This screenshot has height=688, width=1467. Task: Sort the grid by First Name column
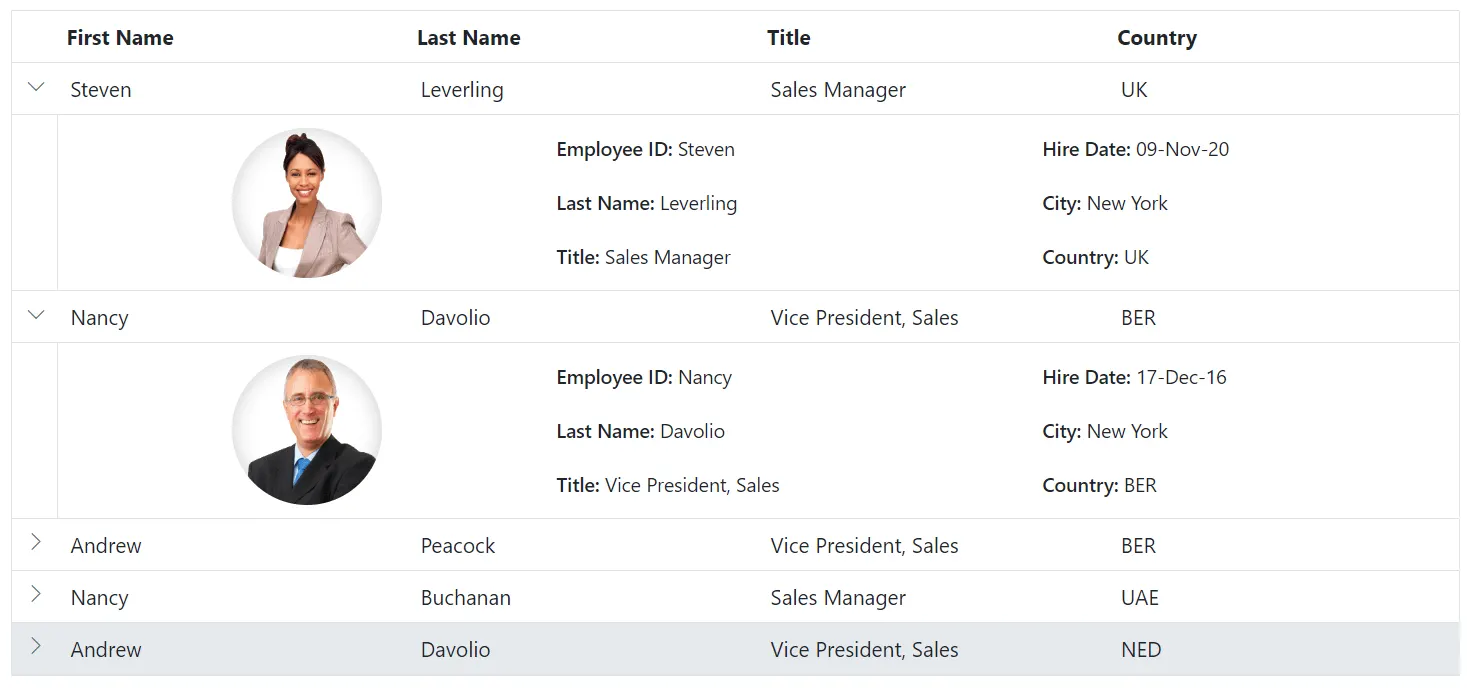pos(120,37)
